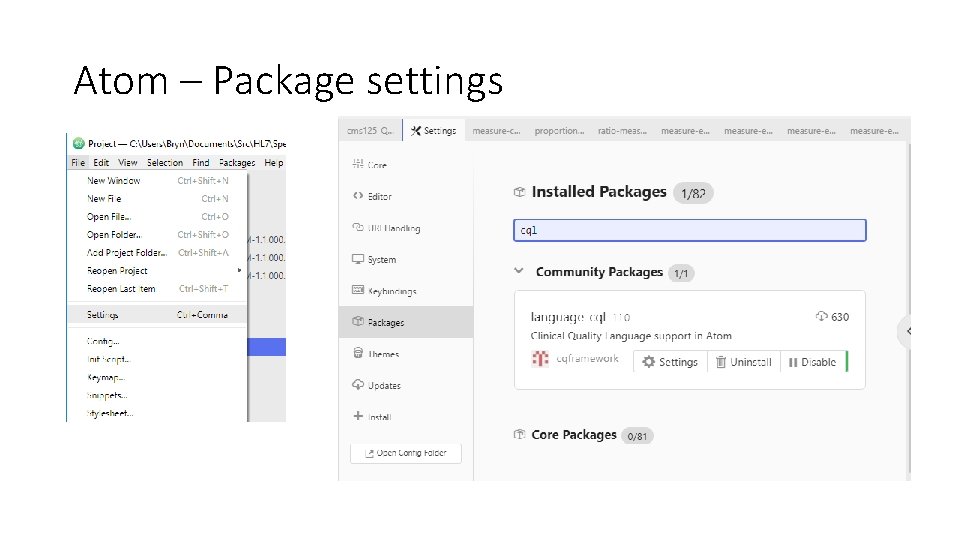Screen dimensions: 960x540
Task: Open the Edit menu
Action: pyautogui.click(x=101, y=163)
